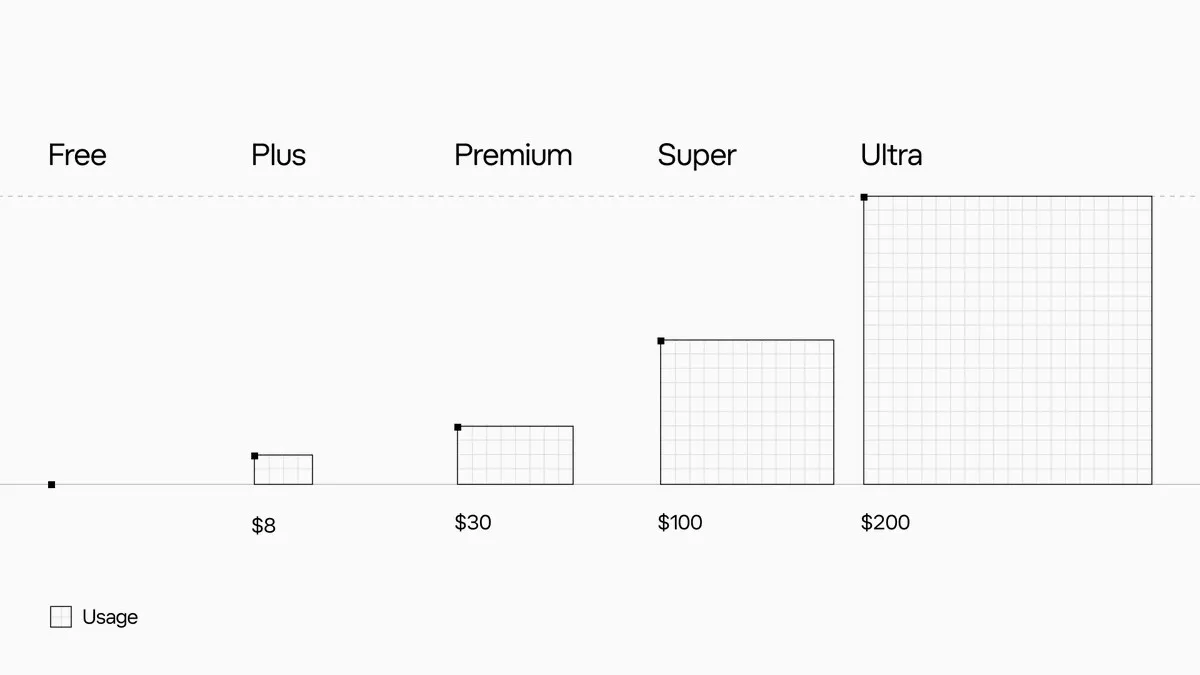This screenshot has height=675, width=1200.
Task: Click the Premium usage grid rectangle
Action: pyautogui.click(x=515, y=455)
